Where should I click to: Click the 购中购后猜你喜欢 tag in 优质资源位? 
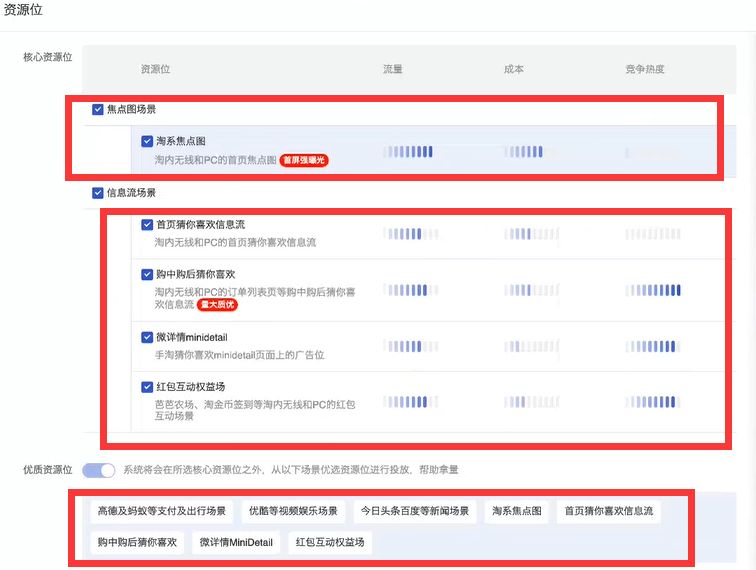pos(137,543)
